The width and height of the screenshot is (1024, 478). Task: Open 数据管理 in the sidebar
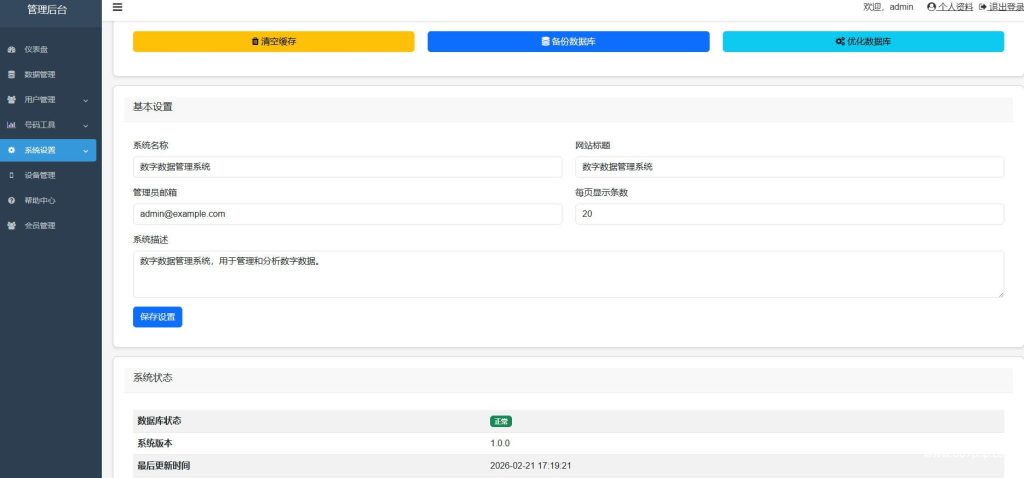click(x=48, y=74)
